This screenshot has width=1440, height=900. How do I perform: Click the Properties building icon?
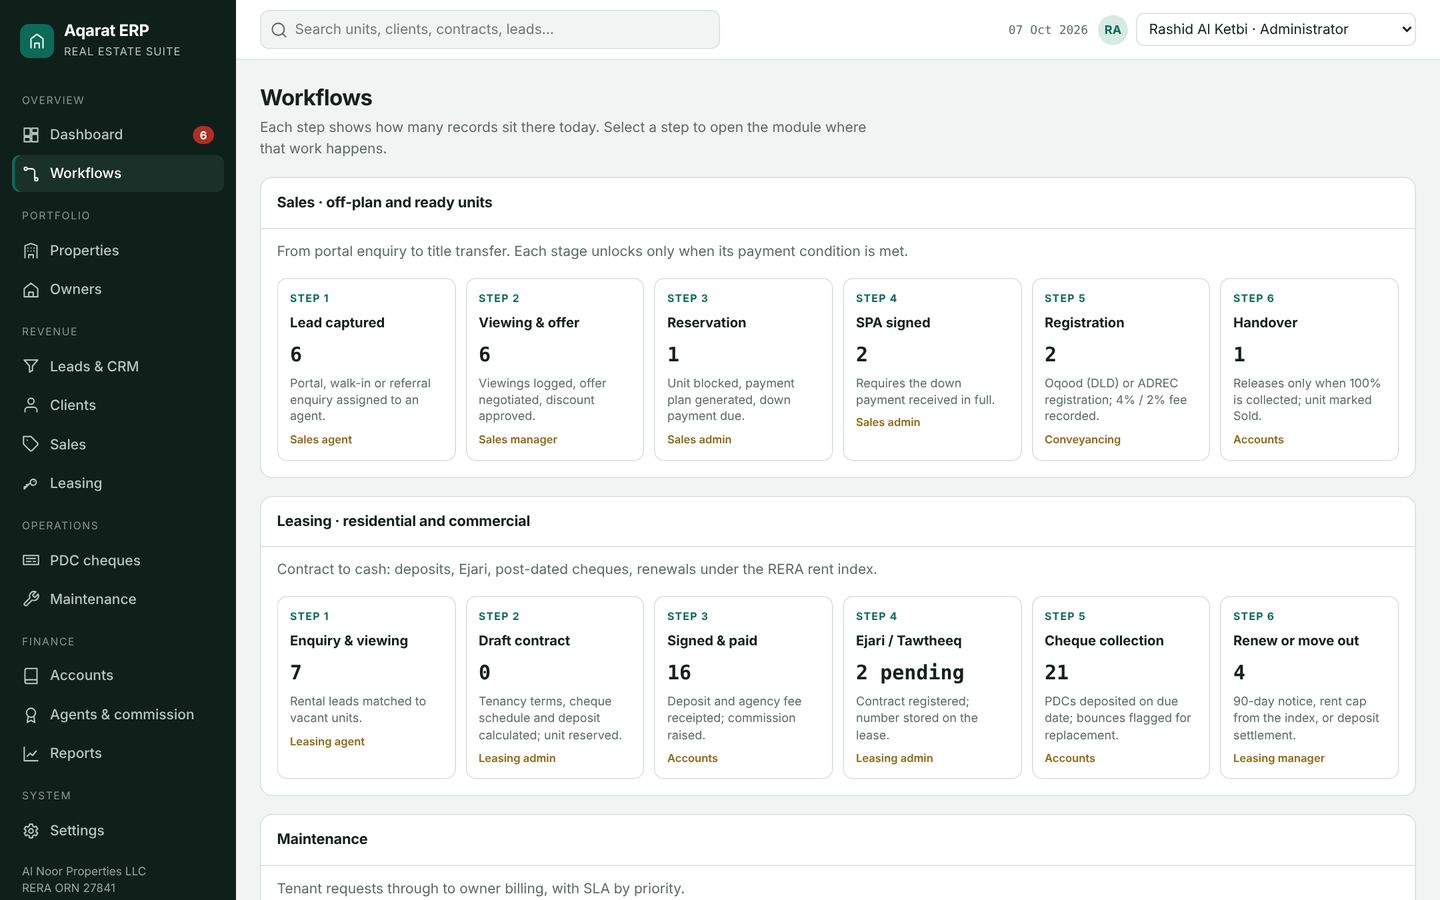click(x=31, y=251)
